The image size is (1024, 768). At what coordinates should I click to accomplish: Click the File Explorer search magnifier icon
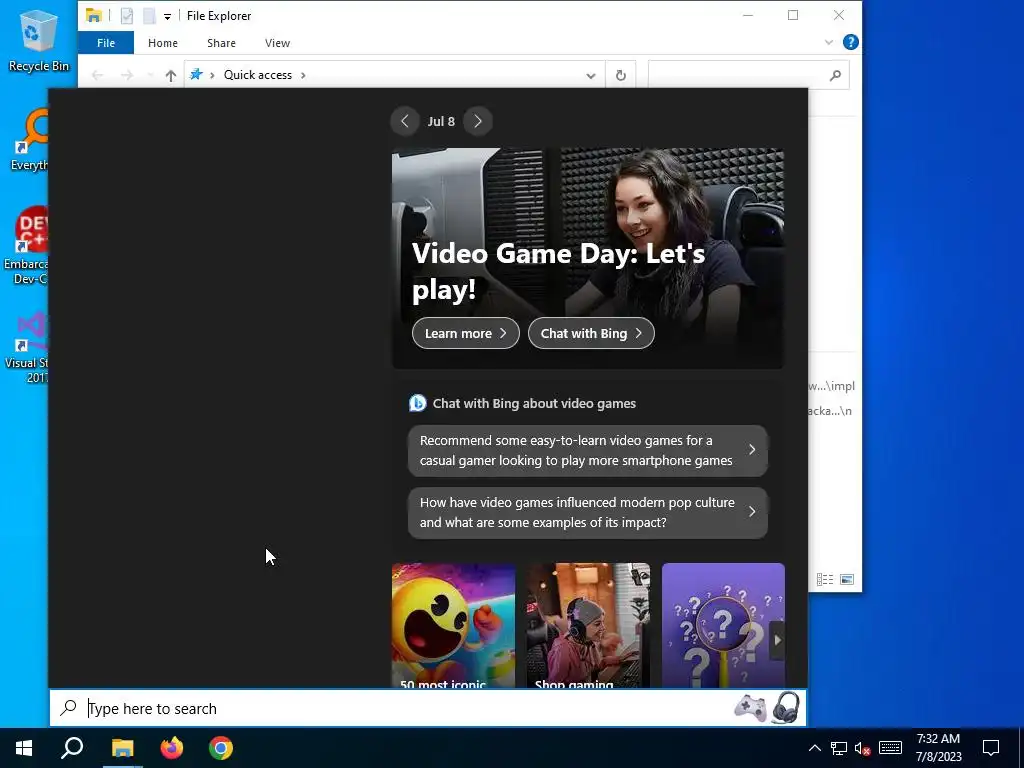click(x=835, y=76)
